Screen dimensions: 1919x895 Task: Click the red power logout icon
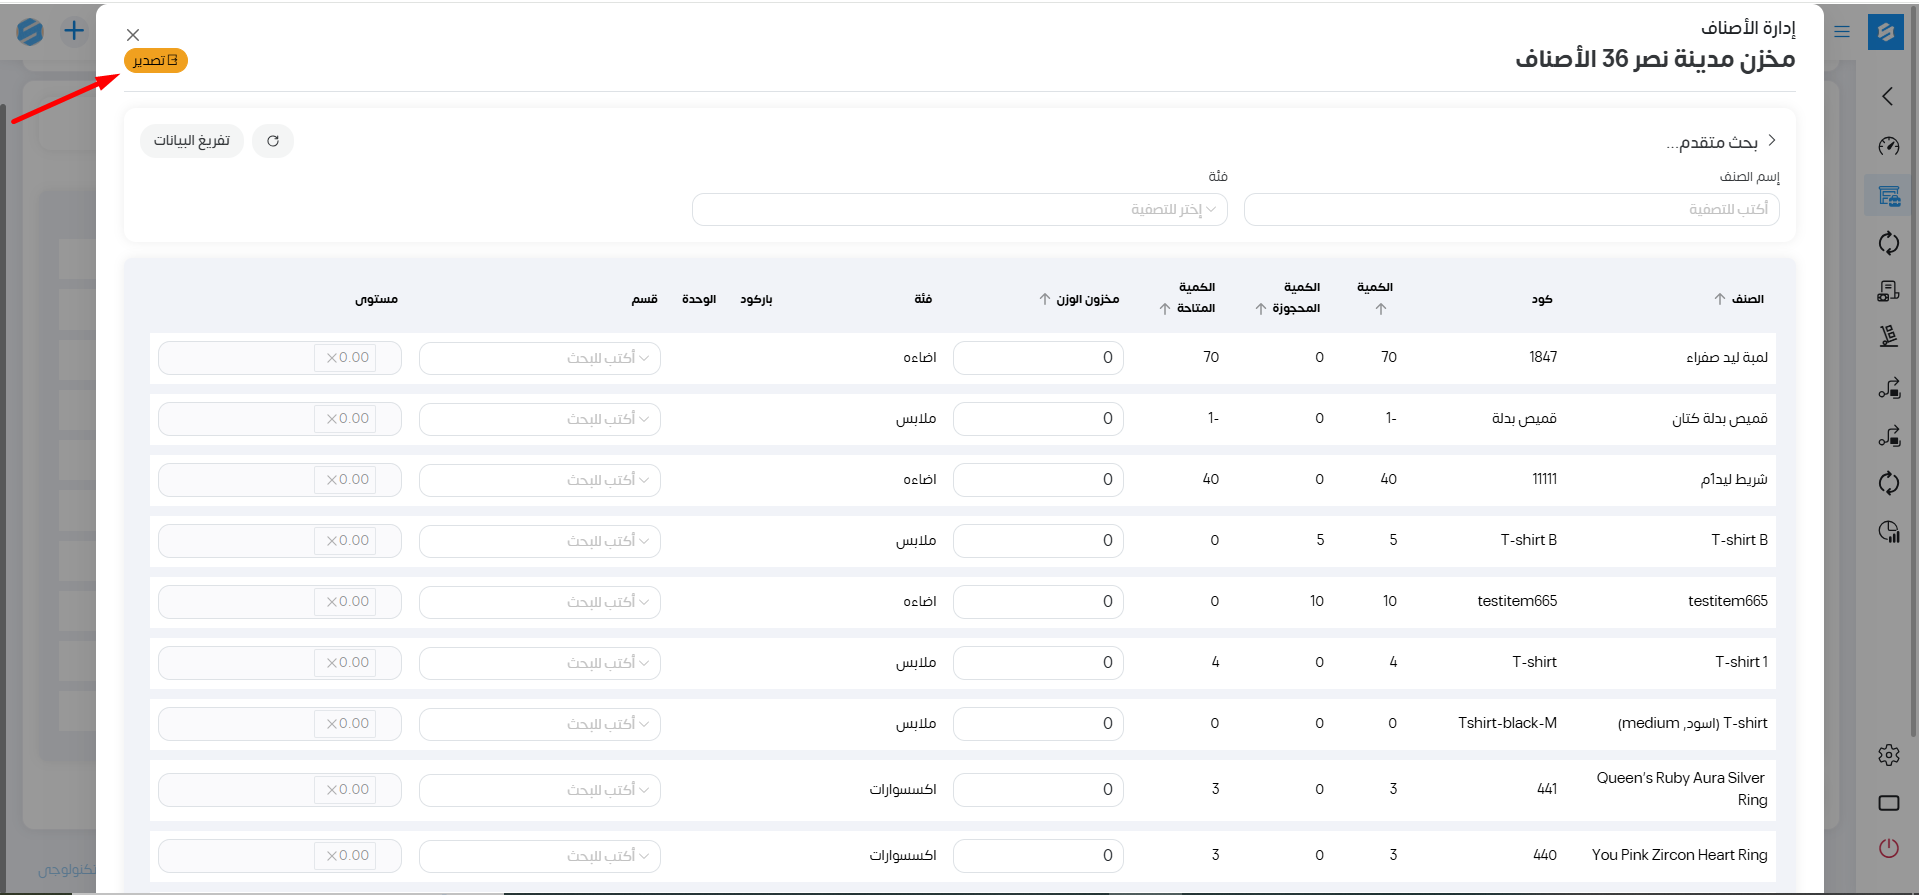coord(1888,848)
